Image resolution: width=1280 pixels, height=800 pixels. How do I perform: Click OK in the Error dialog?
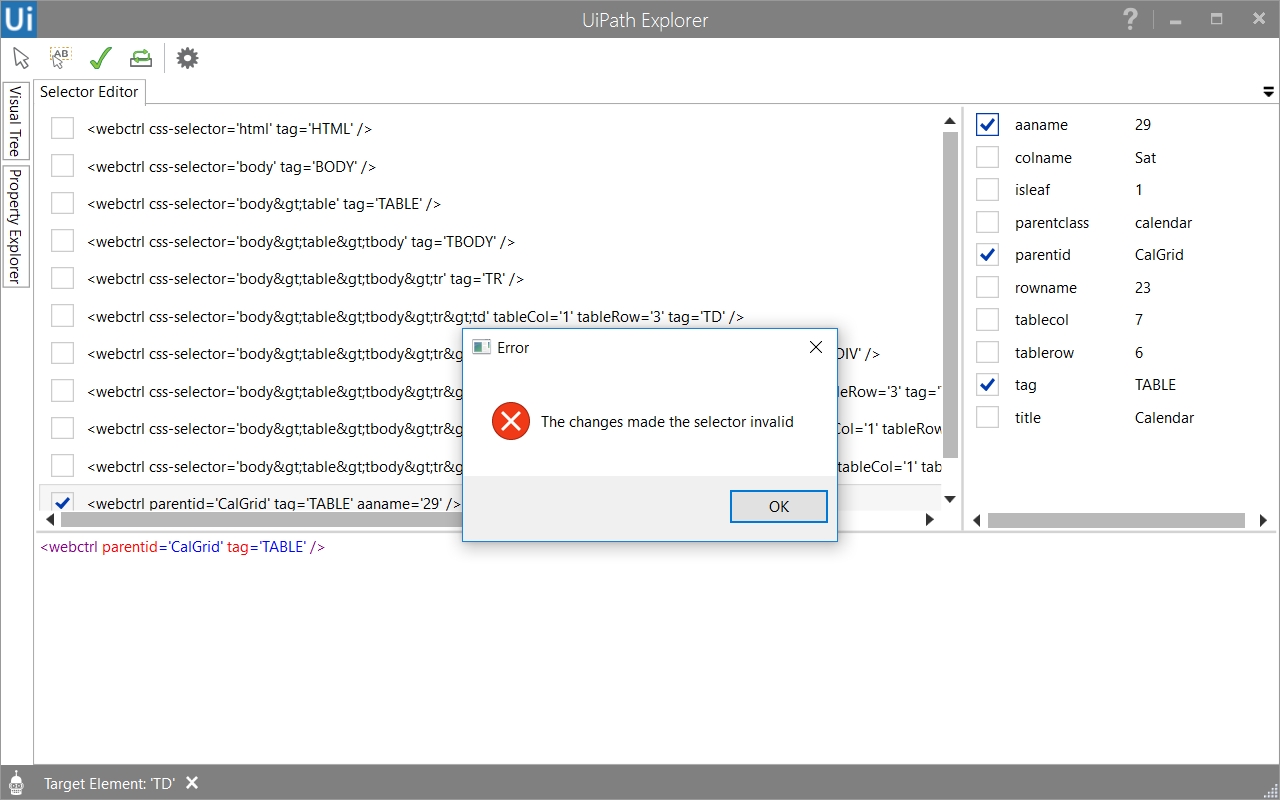point(779,506)
